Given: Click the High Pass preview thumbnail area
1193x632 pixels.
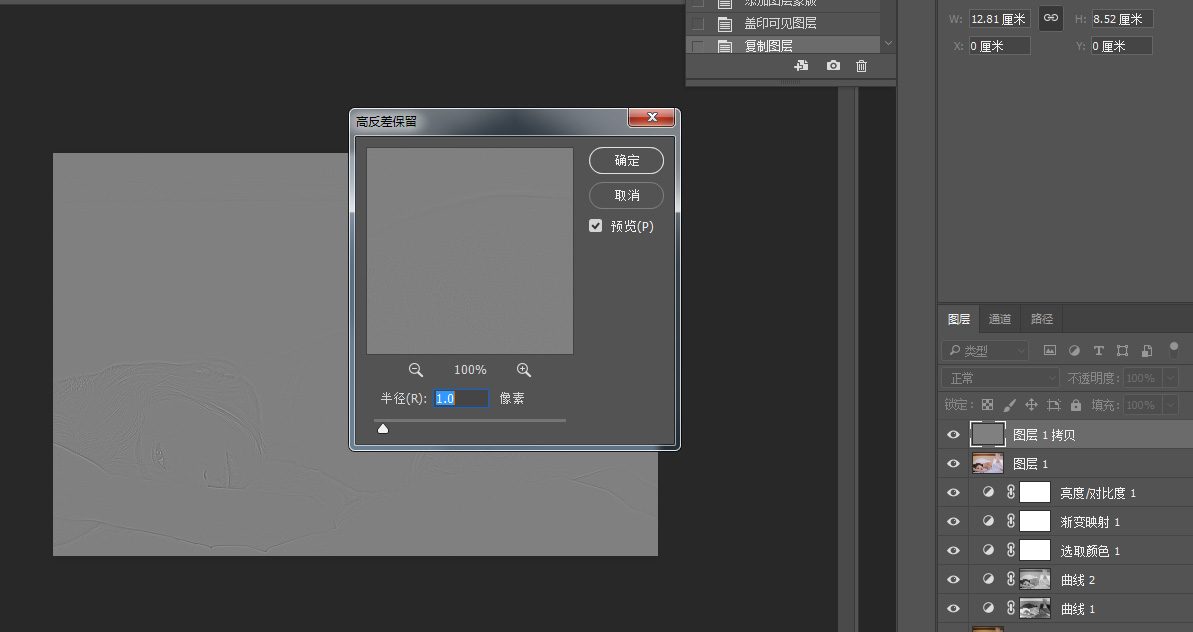Looking at the screenshot, I should coord(469,251).
